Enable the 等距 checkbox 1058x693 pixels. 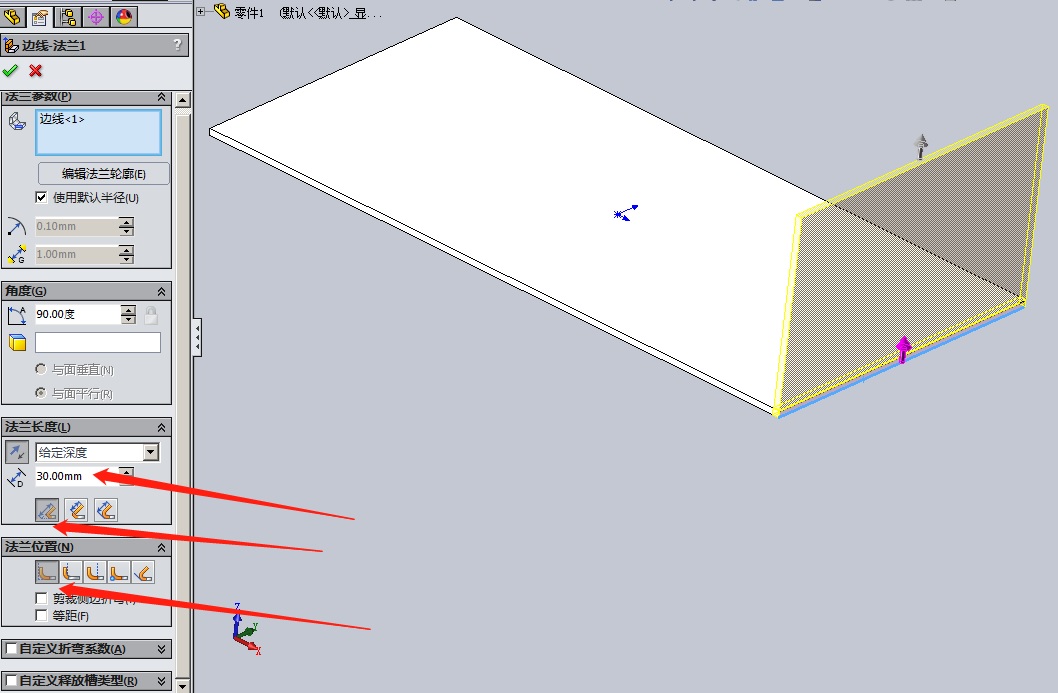tap(41, 615)
